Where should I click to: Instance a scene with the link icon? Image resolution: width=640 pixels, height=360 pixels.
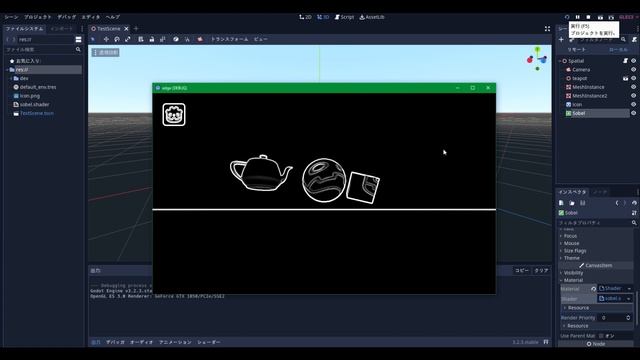pos(571,40)
